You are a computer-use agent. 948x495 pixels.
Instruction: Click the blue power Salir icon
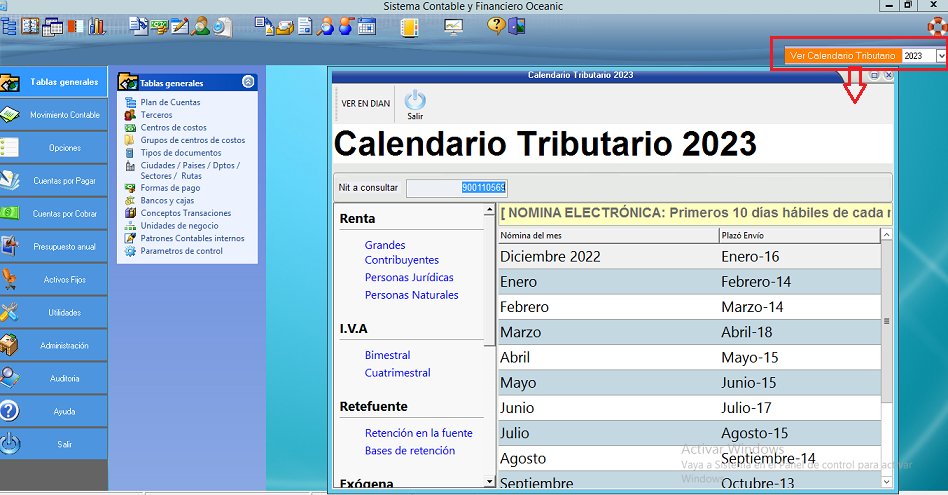click(x=415, y=100)
